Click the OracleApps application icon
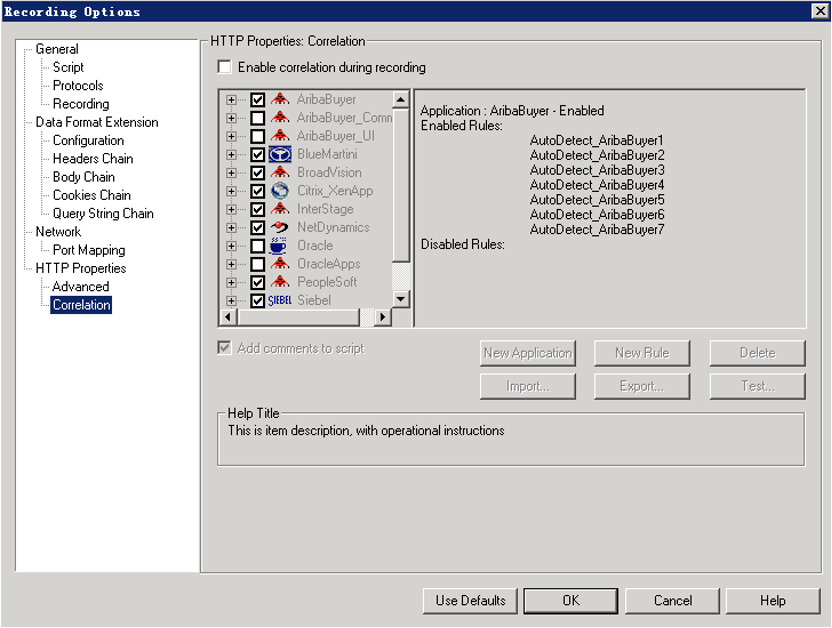 [280, 264]
